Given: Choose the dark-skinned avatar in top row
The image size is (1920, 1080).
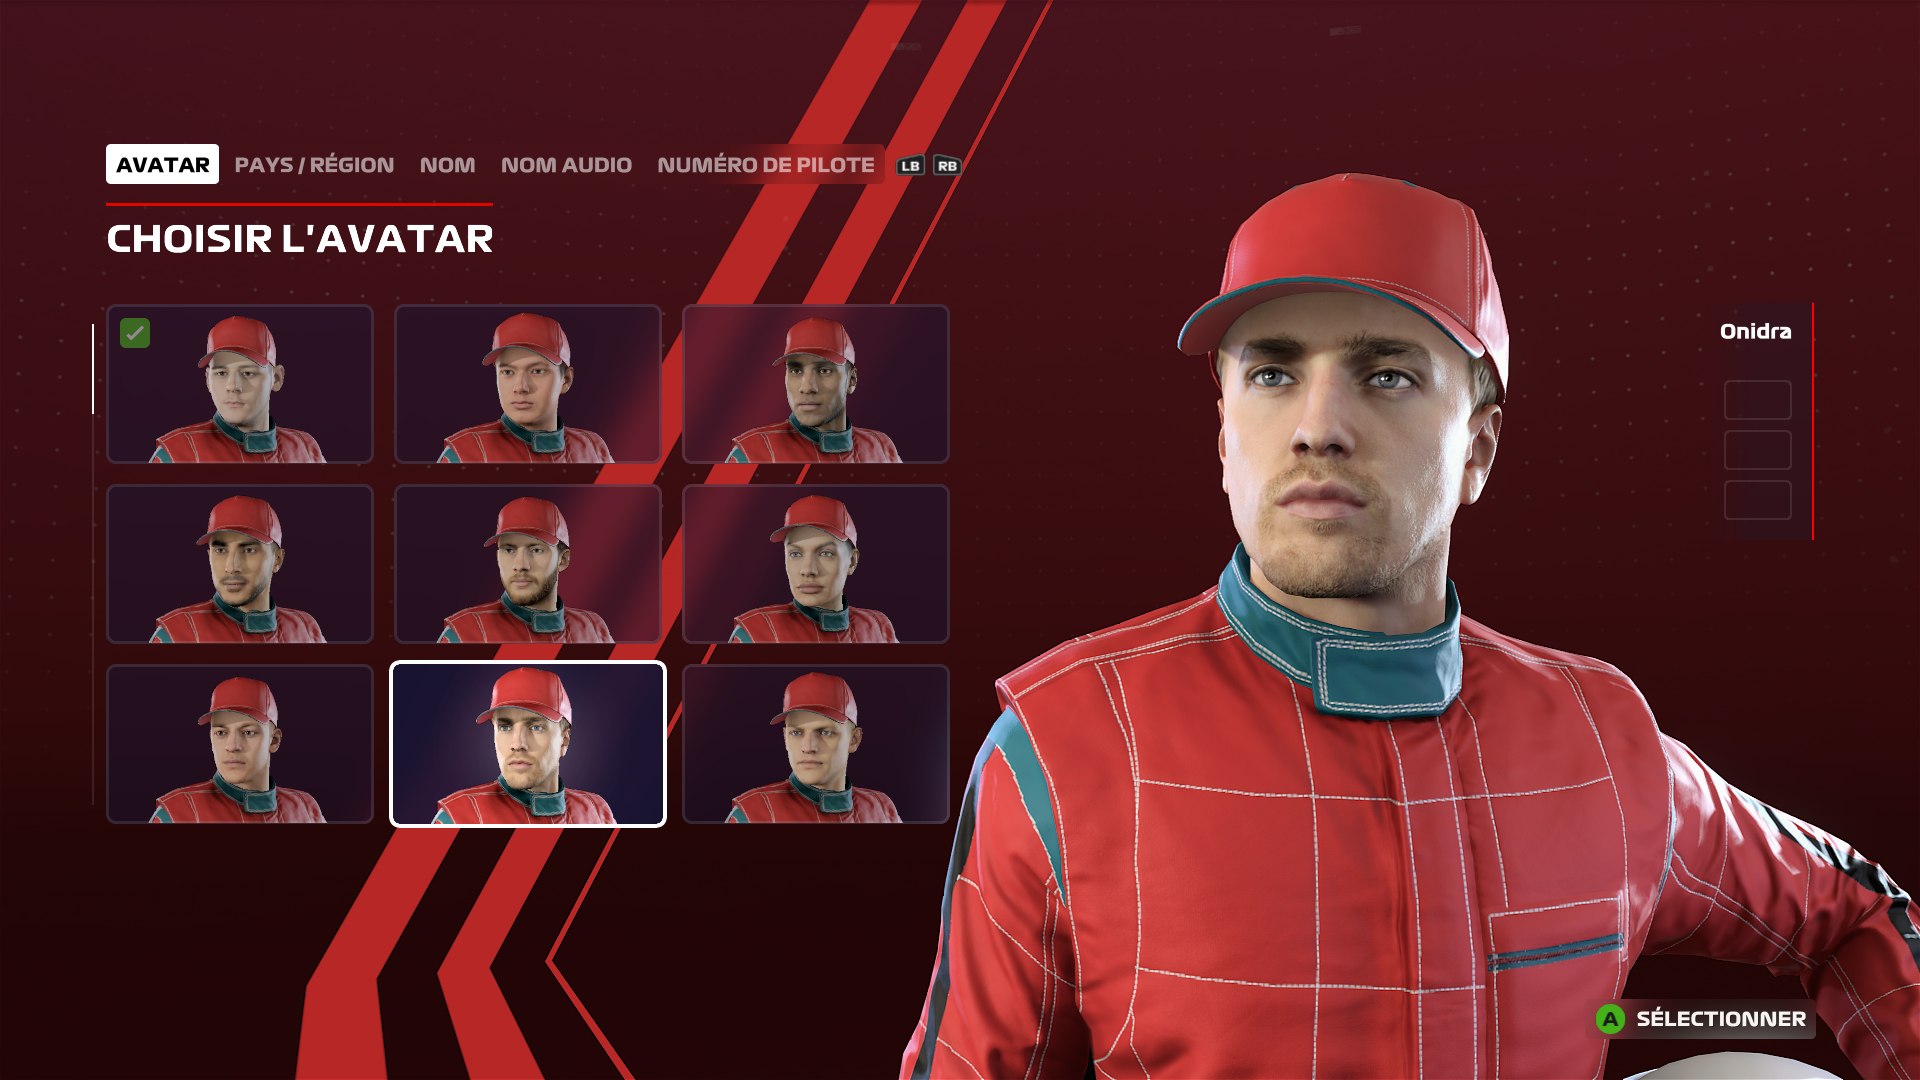Looking at the screenshot, I should point(816,384).
